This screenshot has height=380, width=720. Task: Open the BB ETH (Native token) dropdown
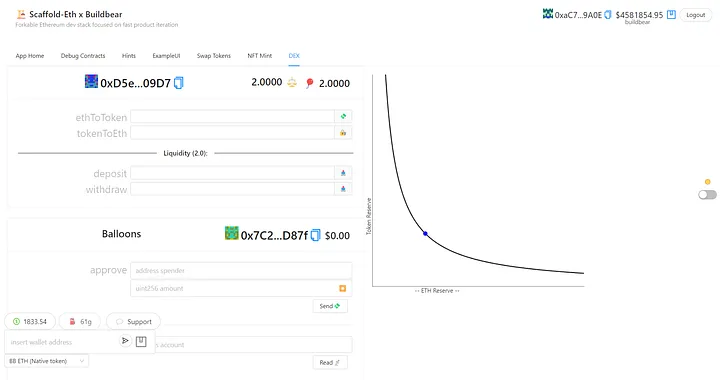[47, 361]
